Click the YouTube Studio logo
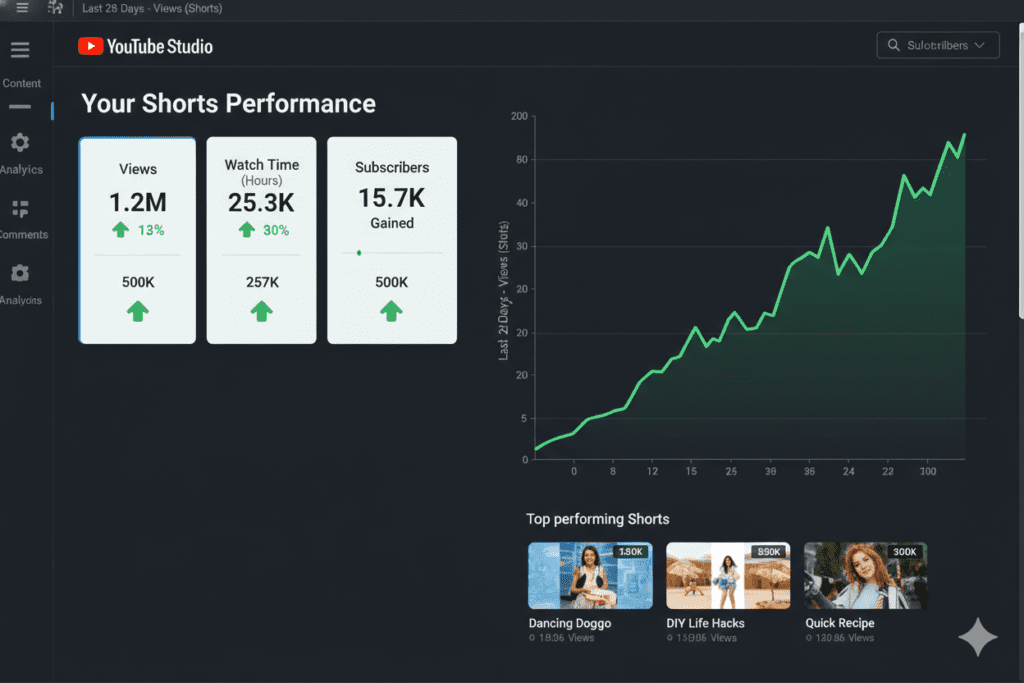Viewport: 1024px width, 683px height. point(144,45)
